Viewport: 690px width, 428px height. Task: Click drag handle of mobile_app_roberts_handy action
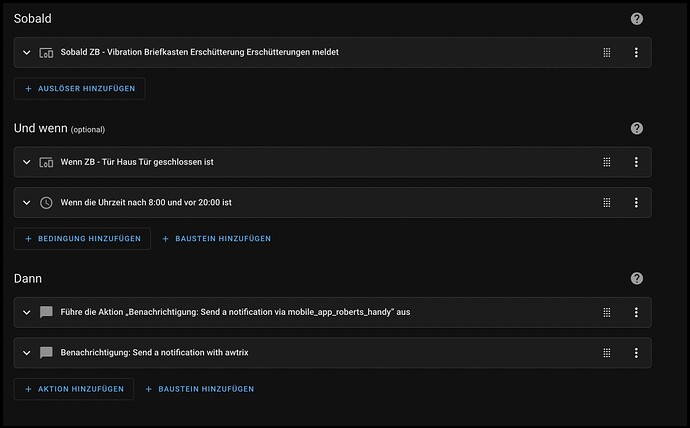606,312
